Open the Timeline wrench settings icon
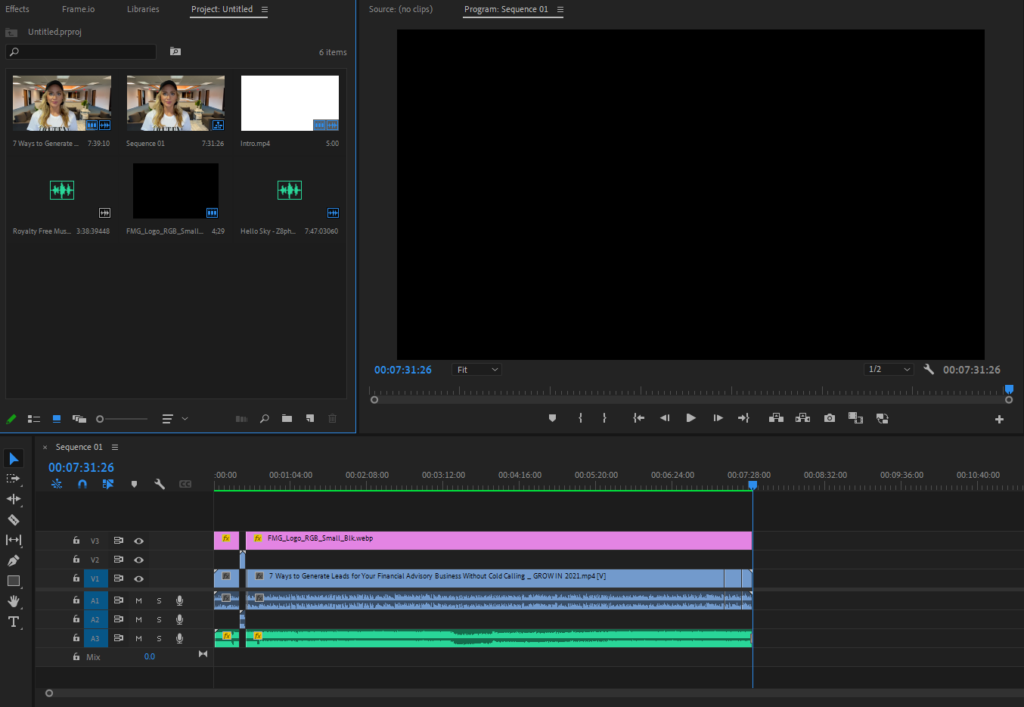1024x707 pixels. click(160, 484)
